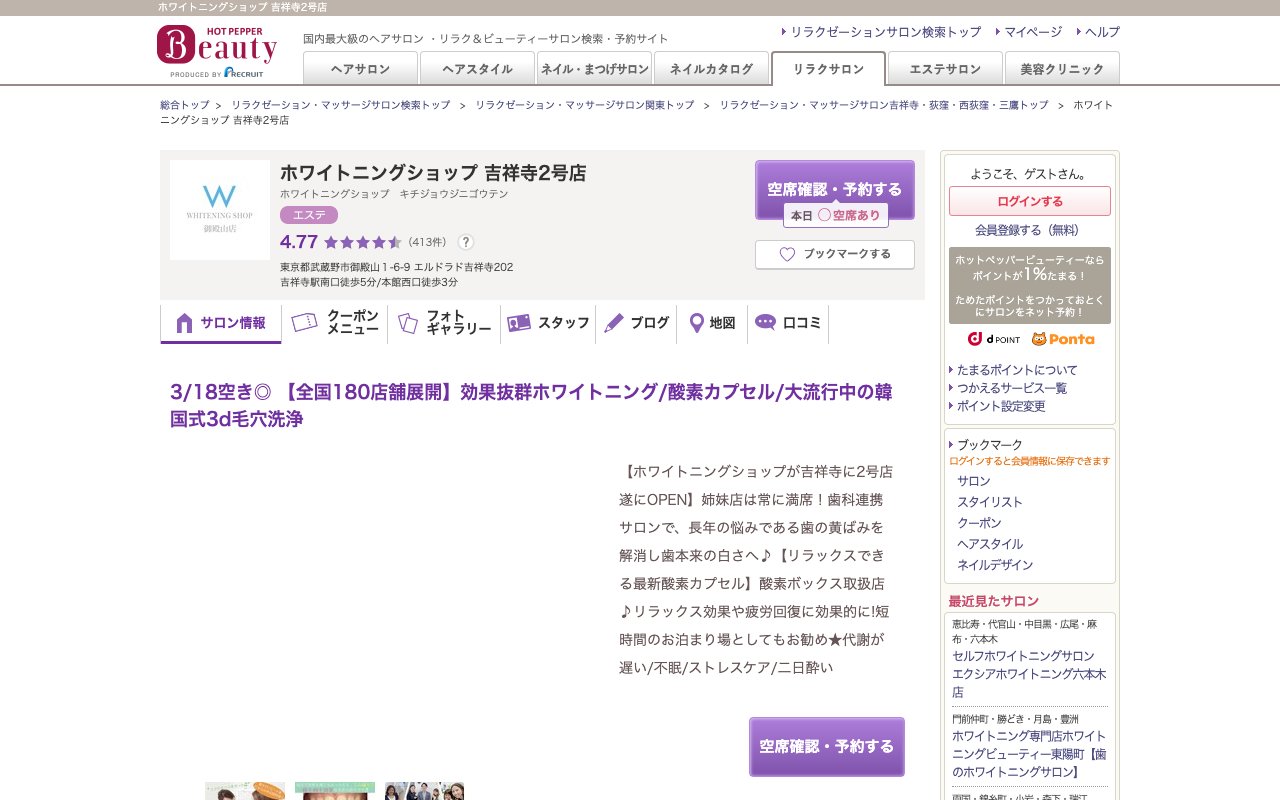Click the 口コミ speech bubble icon

[765, 322]
